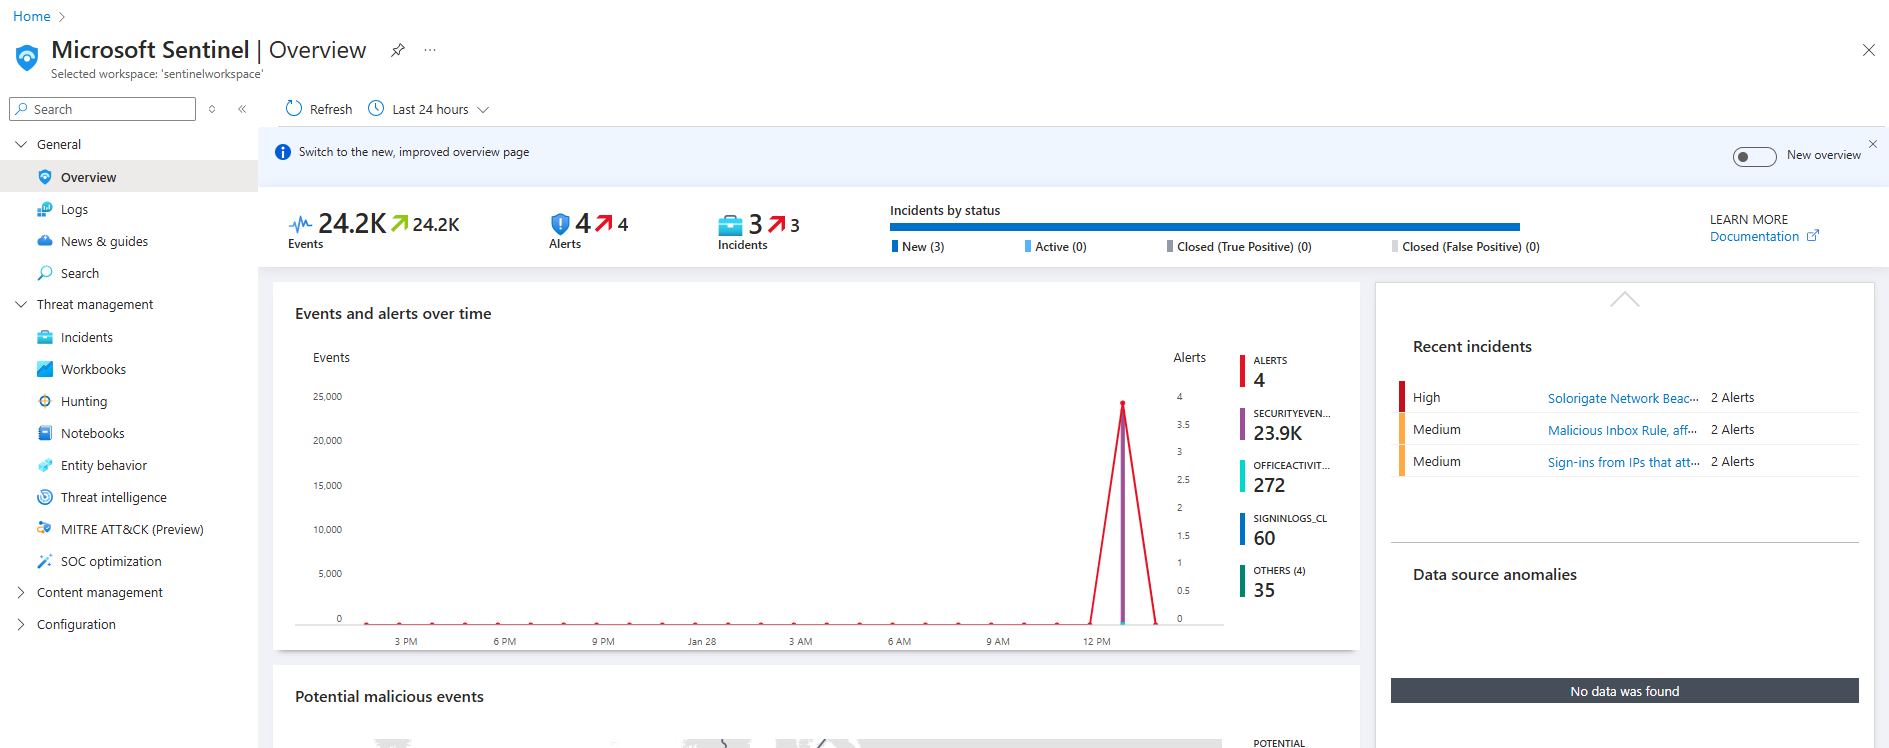Click the Refresh icon in the toolbar
Image resolution: width=1889 pixels, height=748 pixels.
(x=294, y=108)
